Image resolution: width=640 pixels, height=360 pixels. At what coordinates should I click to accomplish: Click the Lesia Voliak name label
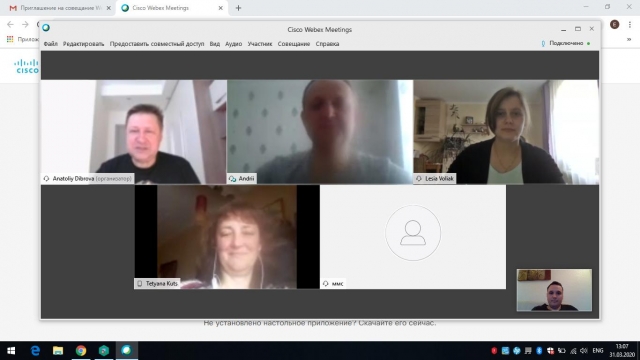coord(439,179)
